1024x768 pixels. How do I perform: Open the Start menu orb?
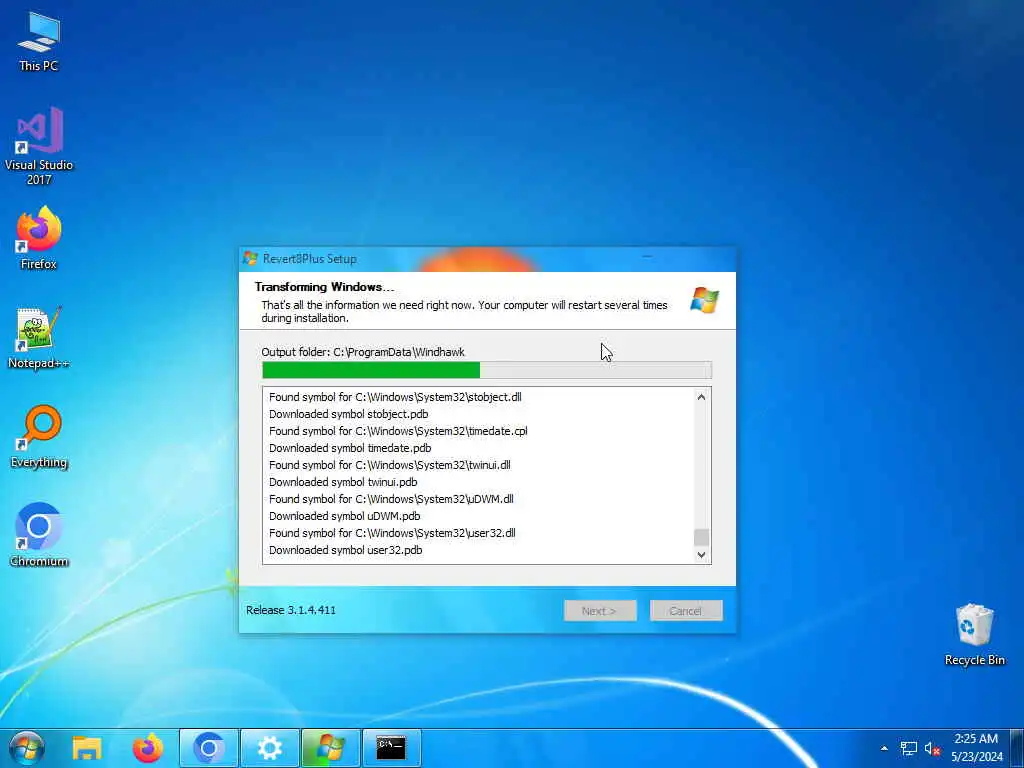27,748
